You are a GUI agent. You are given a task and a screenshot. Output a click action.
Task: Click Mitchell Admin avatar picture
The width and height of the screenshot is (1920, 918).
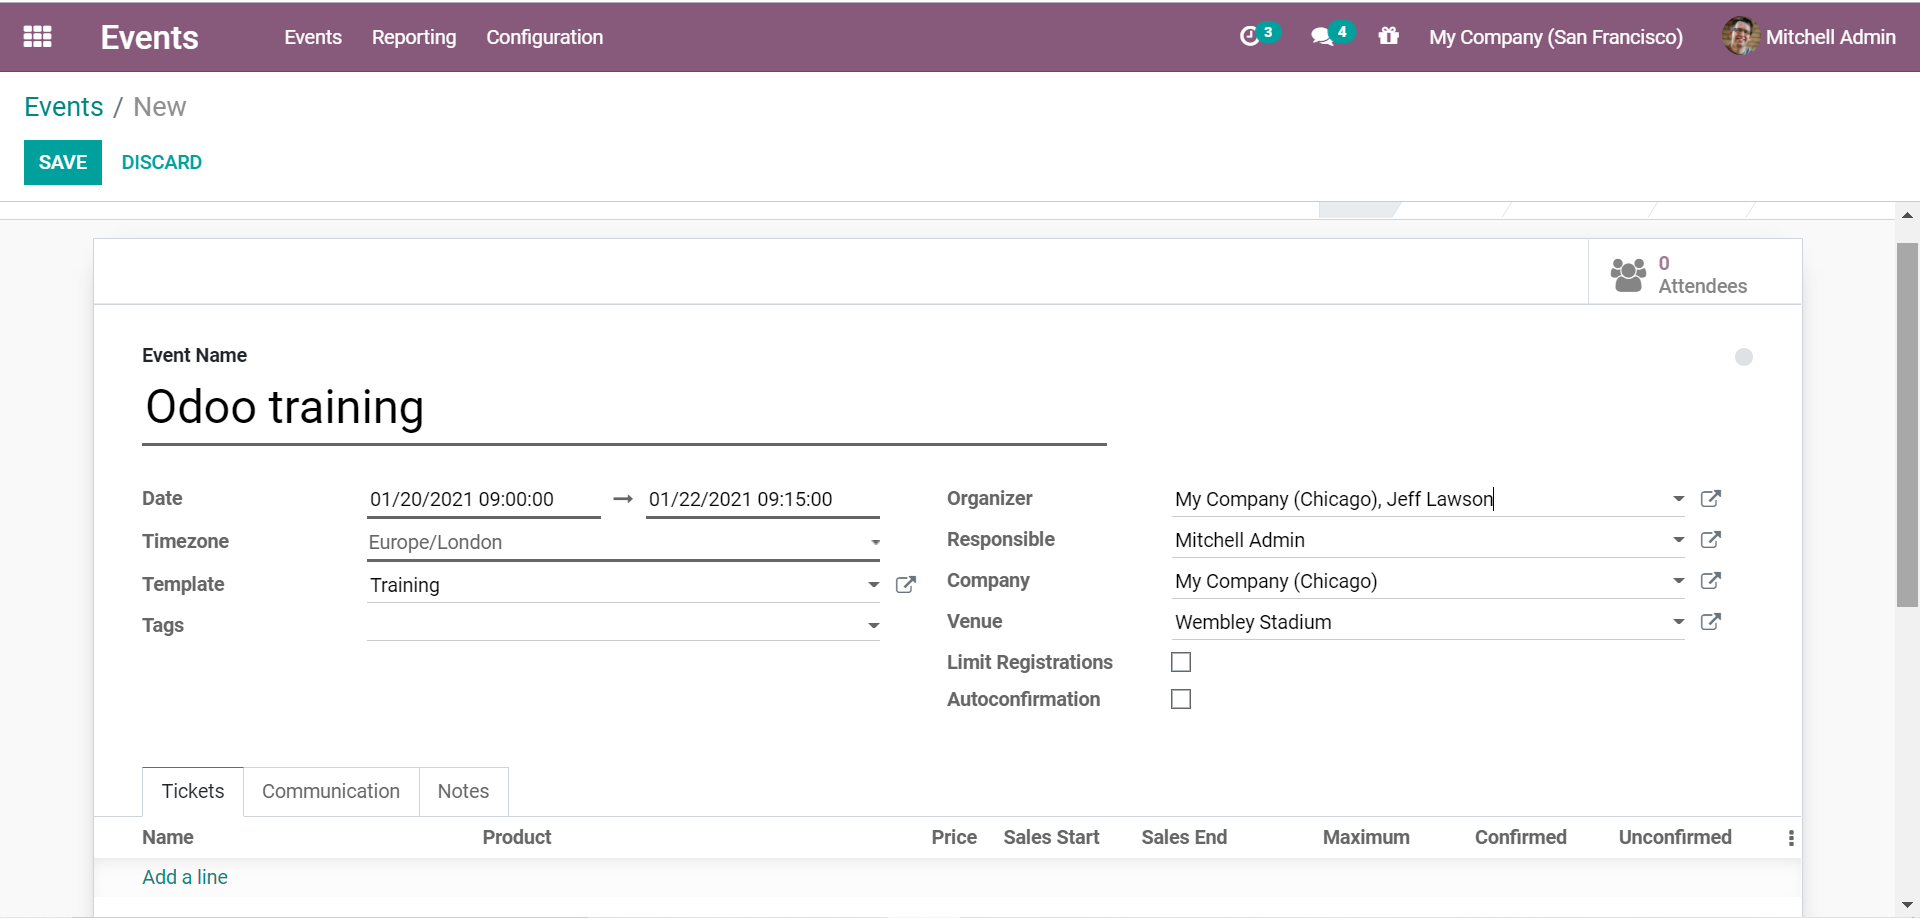point(1740,36)
